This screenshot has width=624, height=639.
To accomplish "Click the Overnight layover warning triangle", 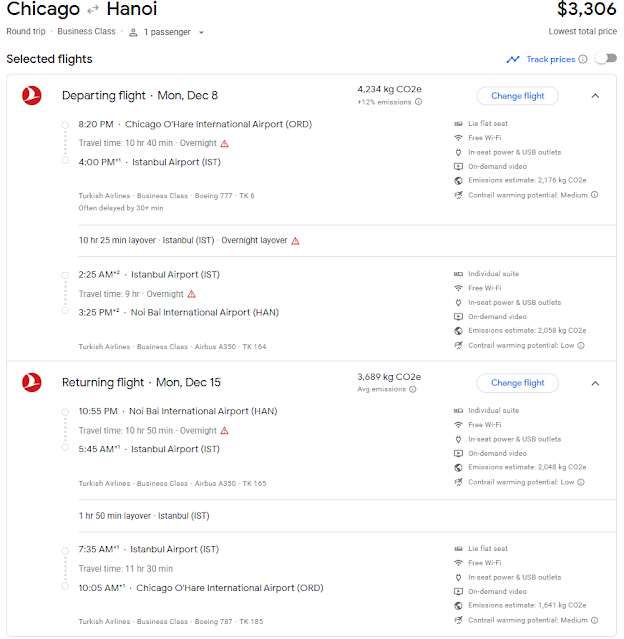I will pos(295,241).
